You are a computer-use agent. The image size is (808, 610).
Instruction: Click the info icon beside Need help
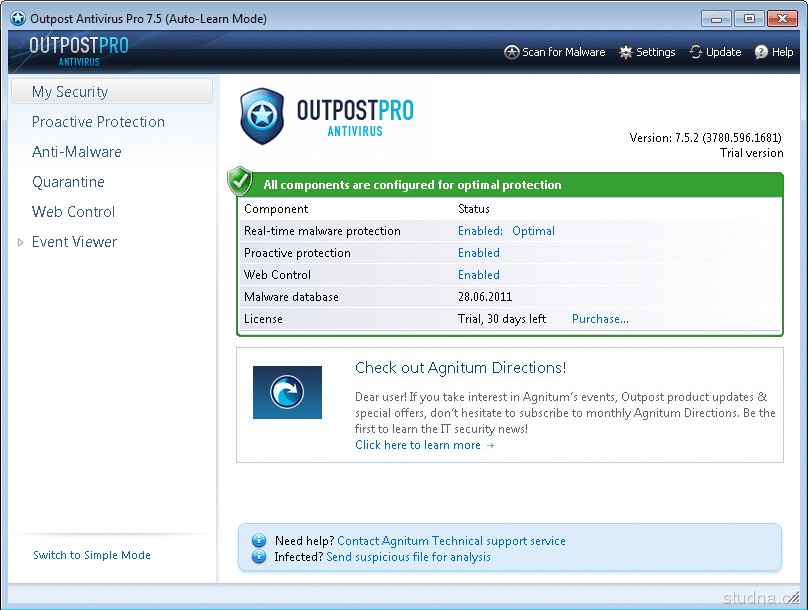coord(259,540)
